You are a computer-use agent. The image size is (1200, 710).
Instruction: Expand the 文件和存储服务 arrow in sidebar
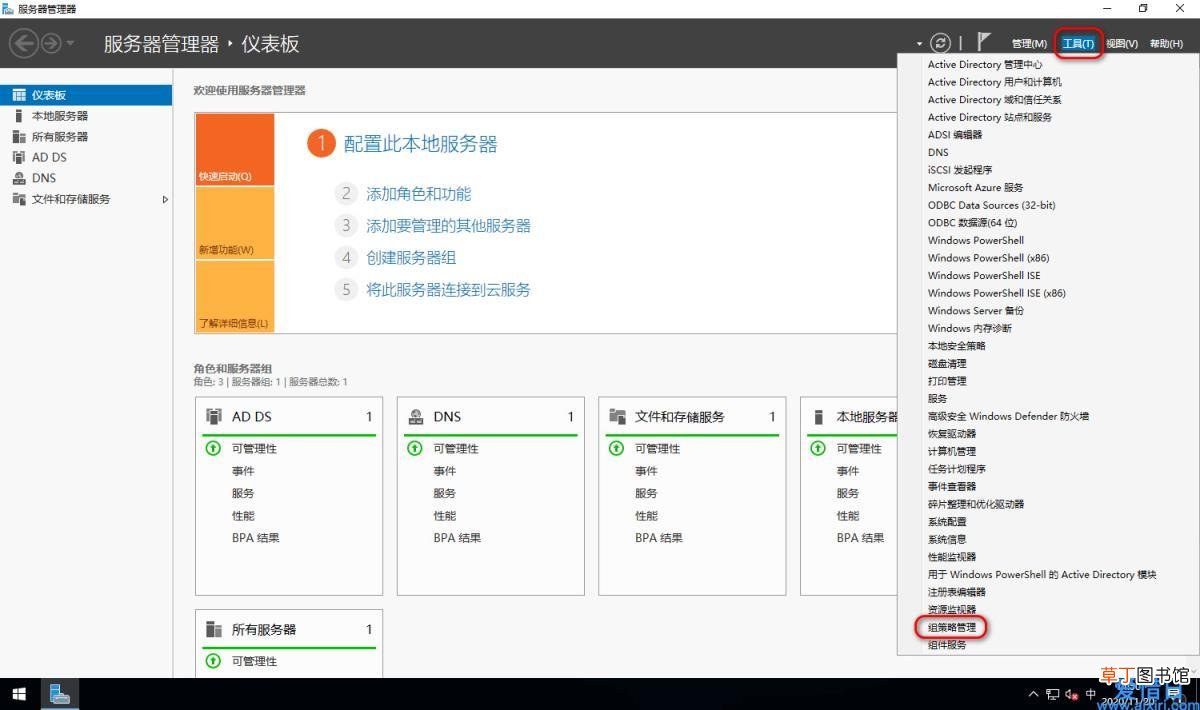pos(165,199)
